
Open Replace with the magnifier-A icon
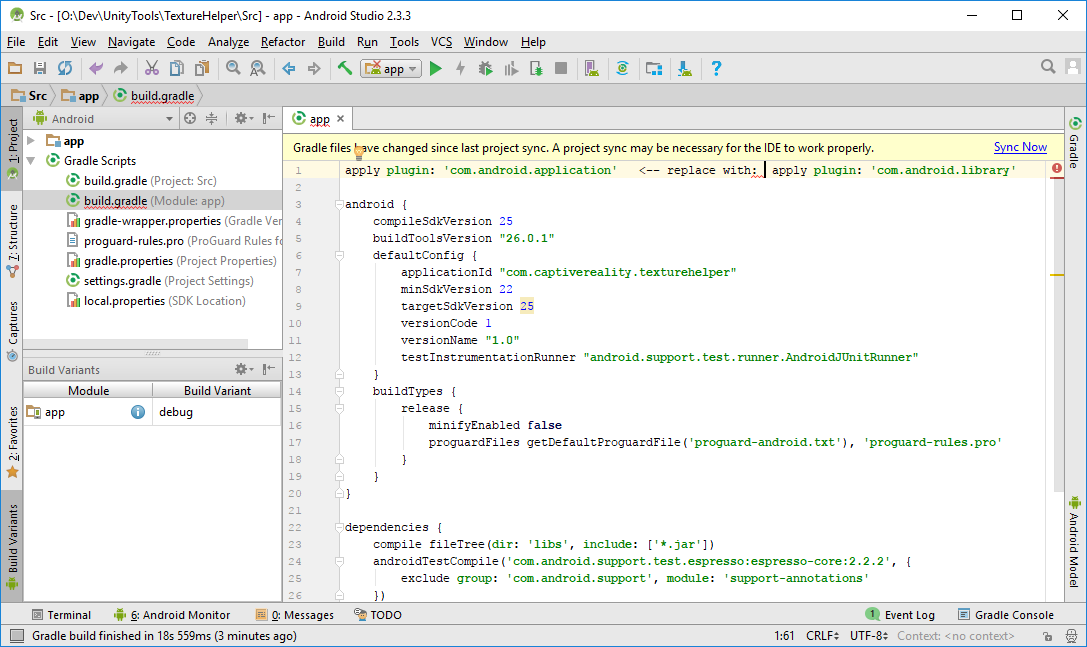tap(257, 68)
